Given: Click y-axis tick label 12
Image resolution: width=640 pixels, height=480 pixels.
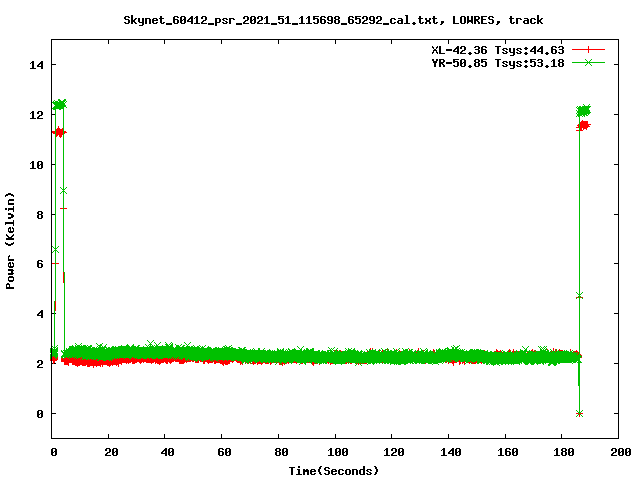Looking at the screenshot, I should pyautogui.click(x=36, y=115).
